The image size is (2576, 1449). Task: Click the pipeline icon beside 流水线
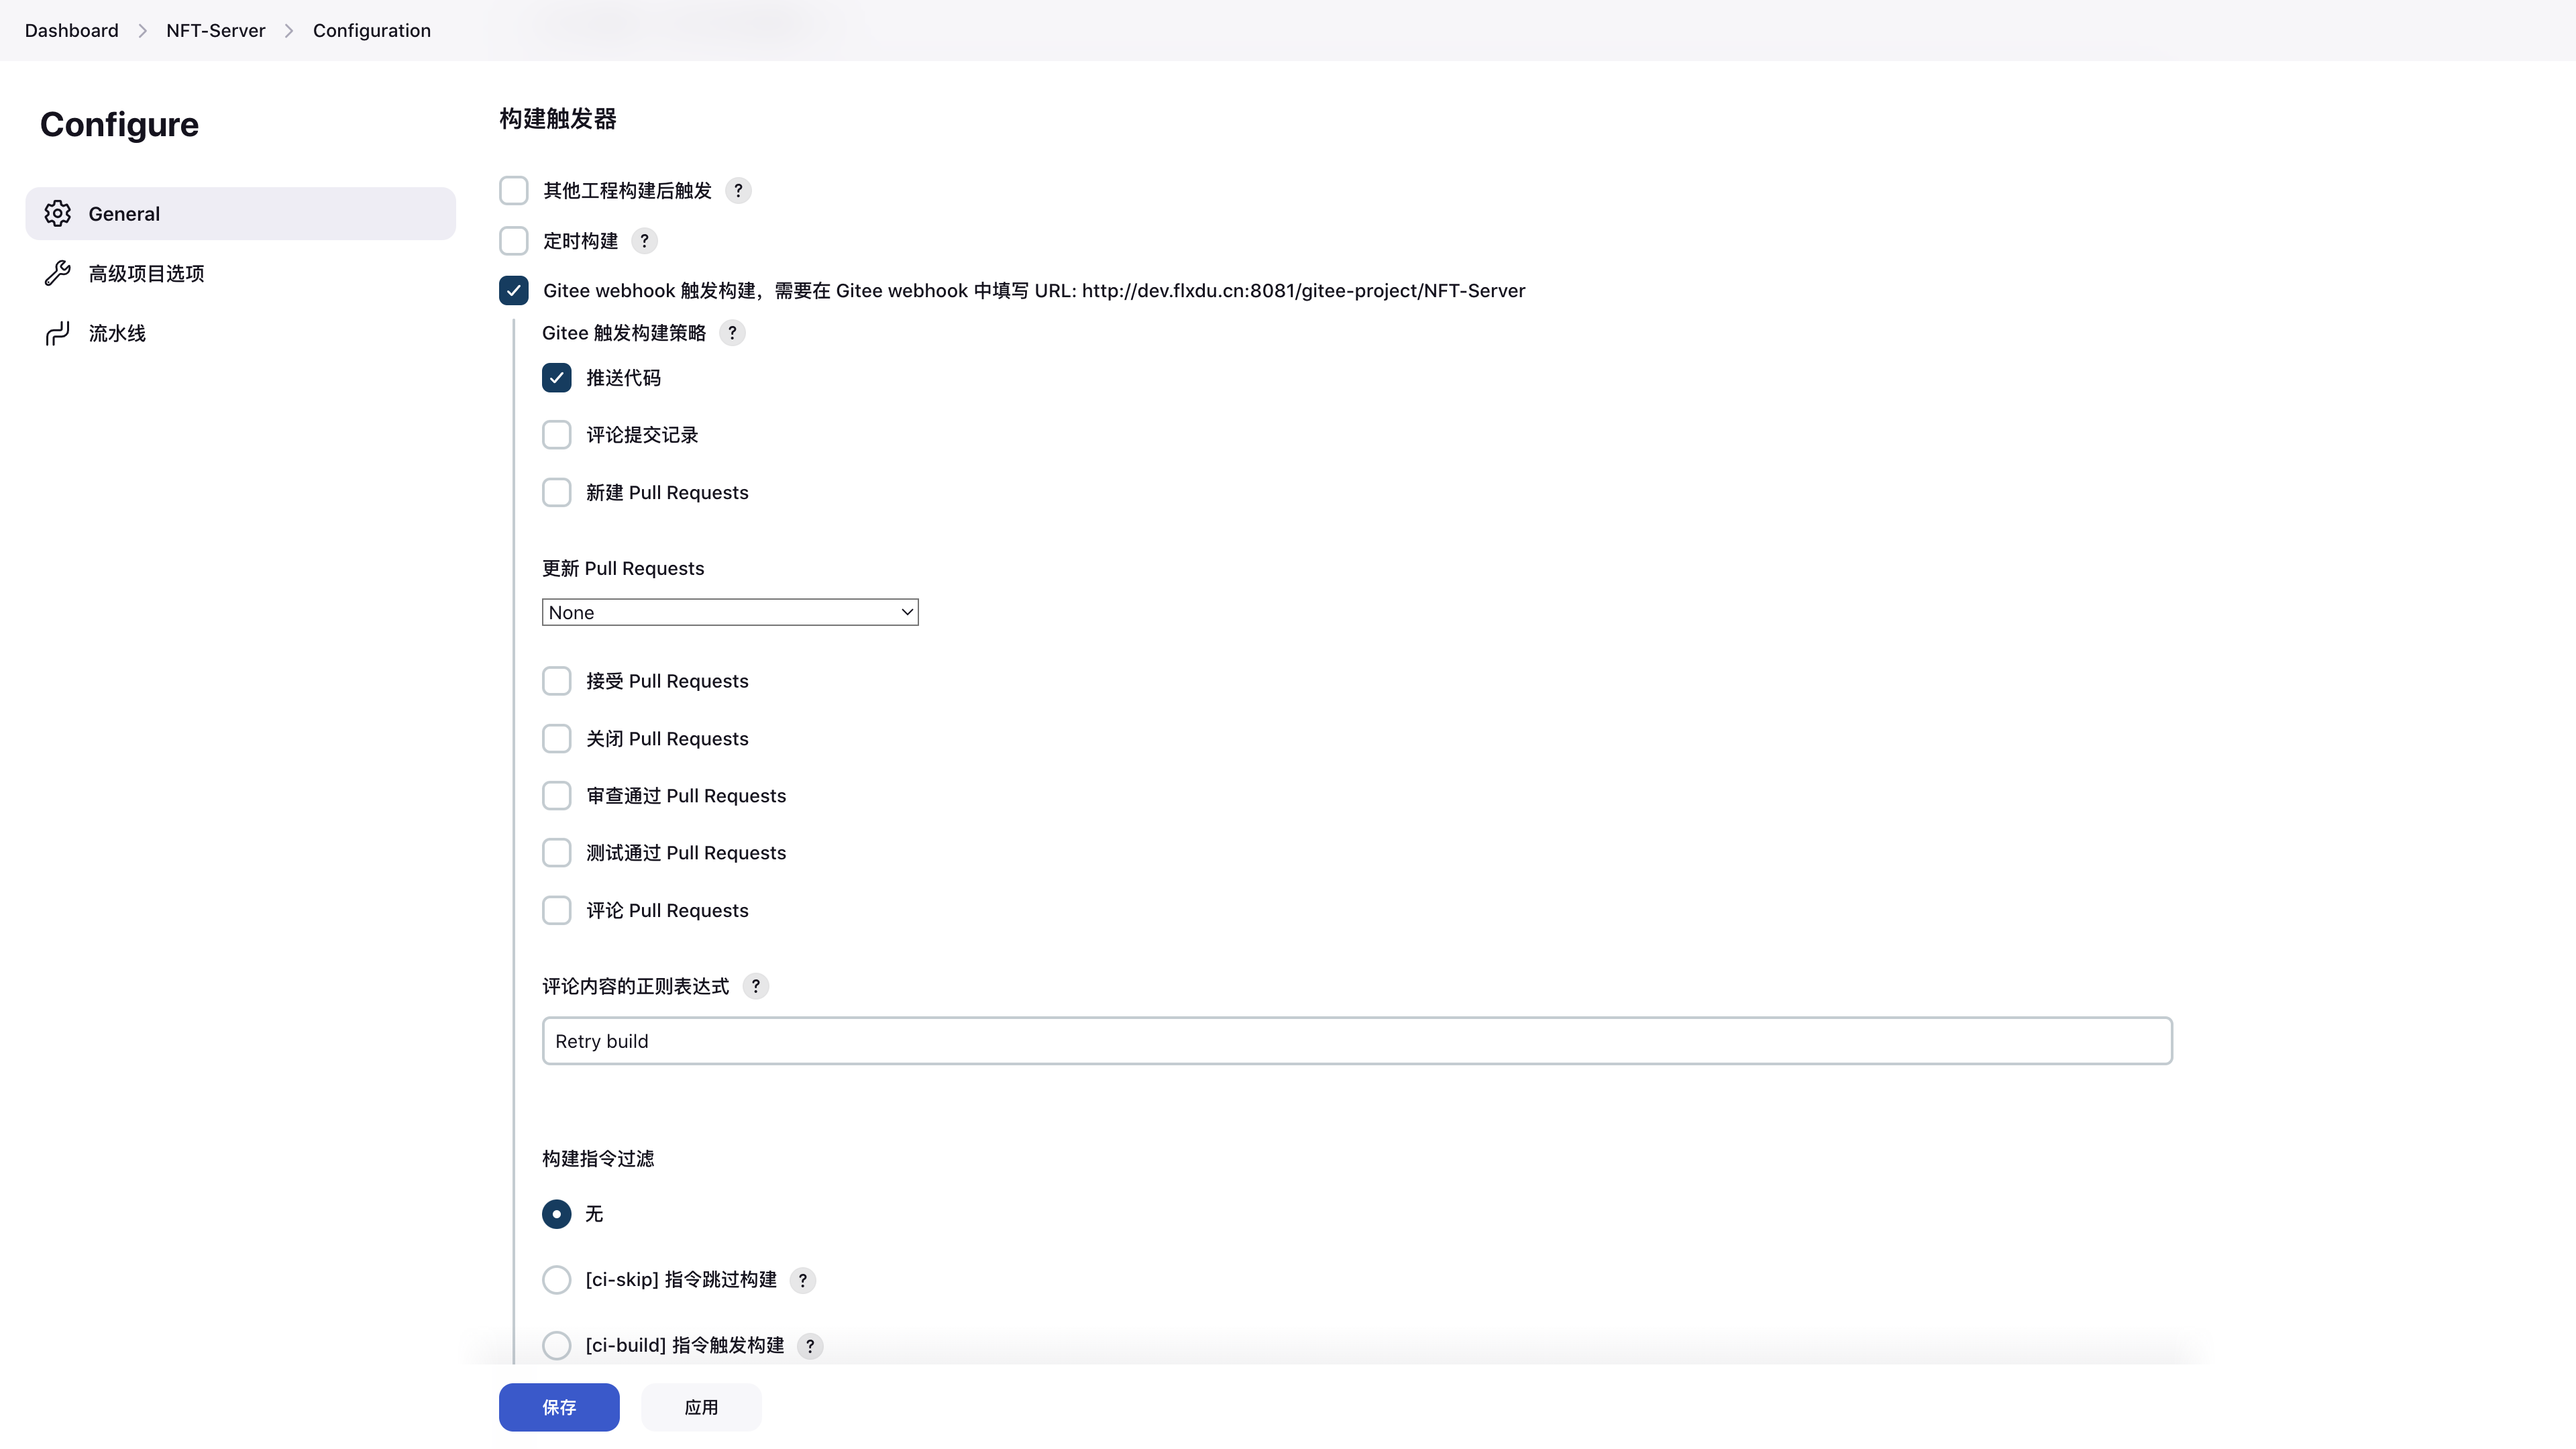pos(58,333)
